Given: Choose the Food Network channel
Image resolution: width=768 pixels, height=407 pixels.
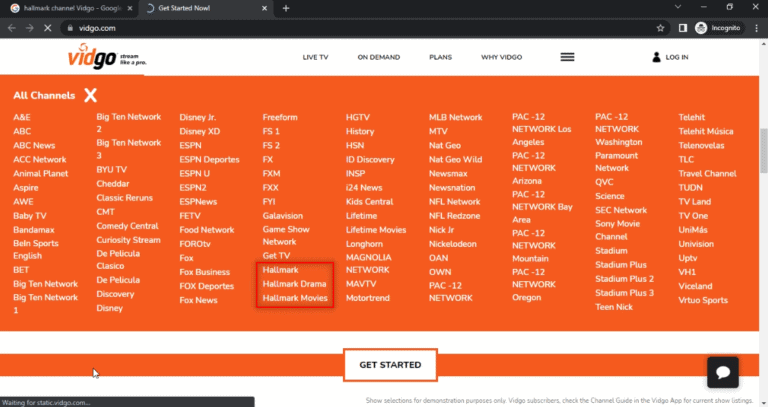Looking at the screenshot, I should (207, 230).
